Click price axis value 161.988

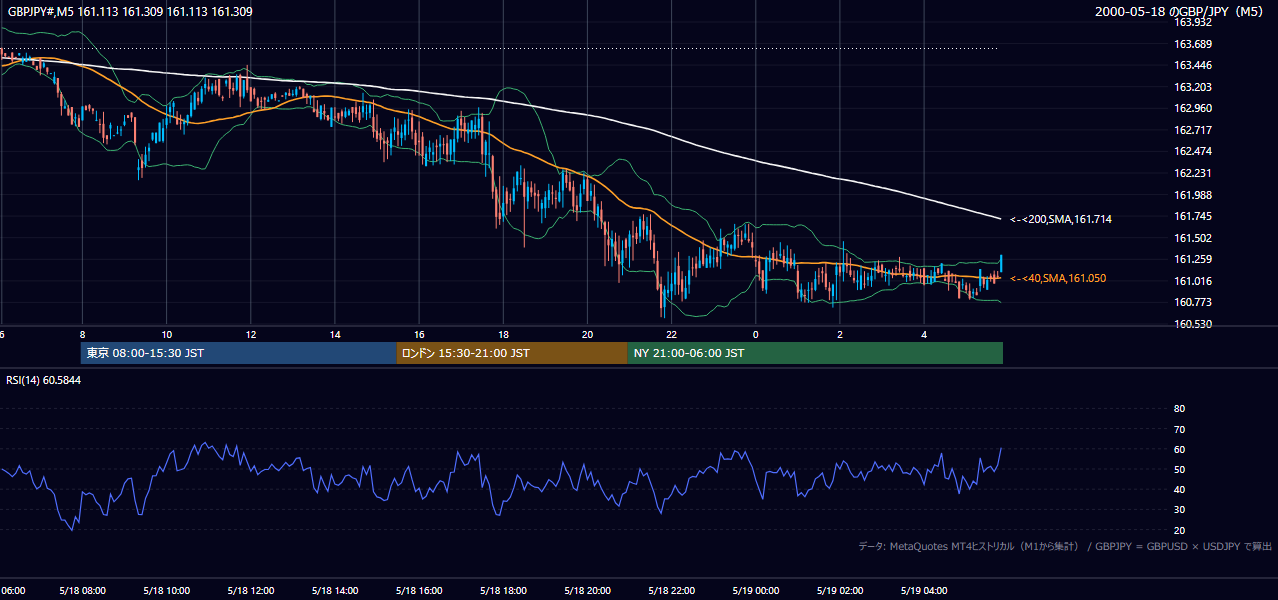[1193, 195]
